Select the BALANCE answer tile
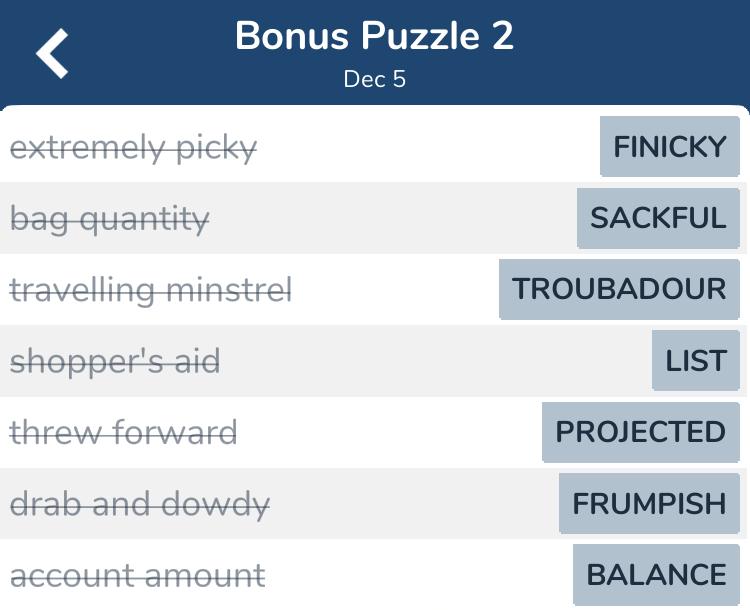The width and height of the screenshot is (750, 610). click(656, 575)
